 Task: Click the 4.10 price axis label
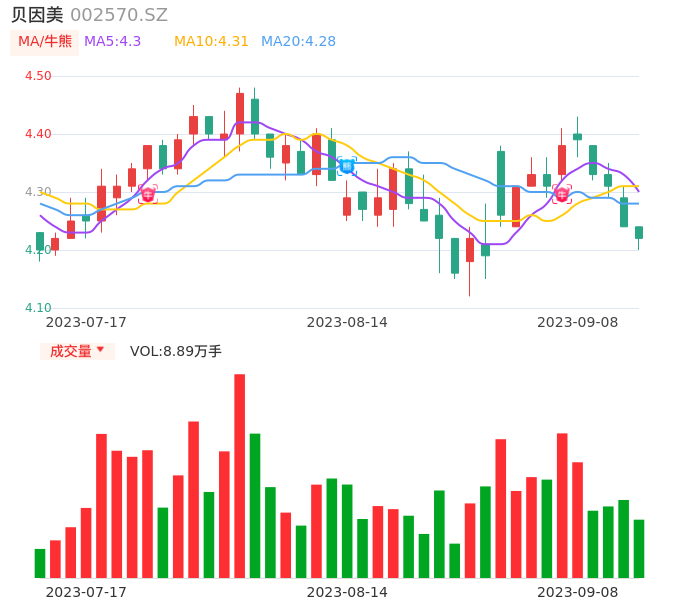pyautogui.click(x=37, y=308)
